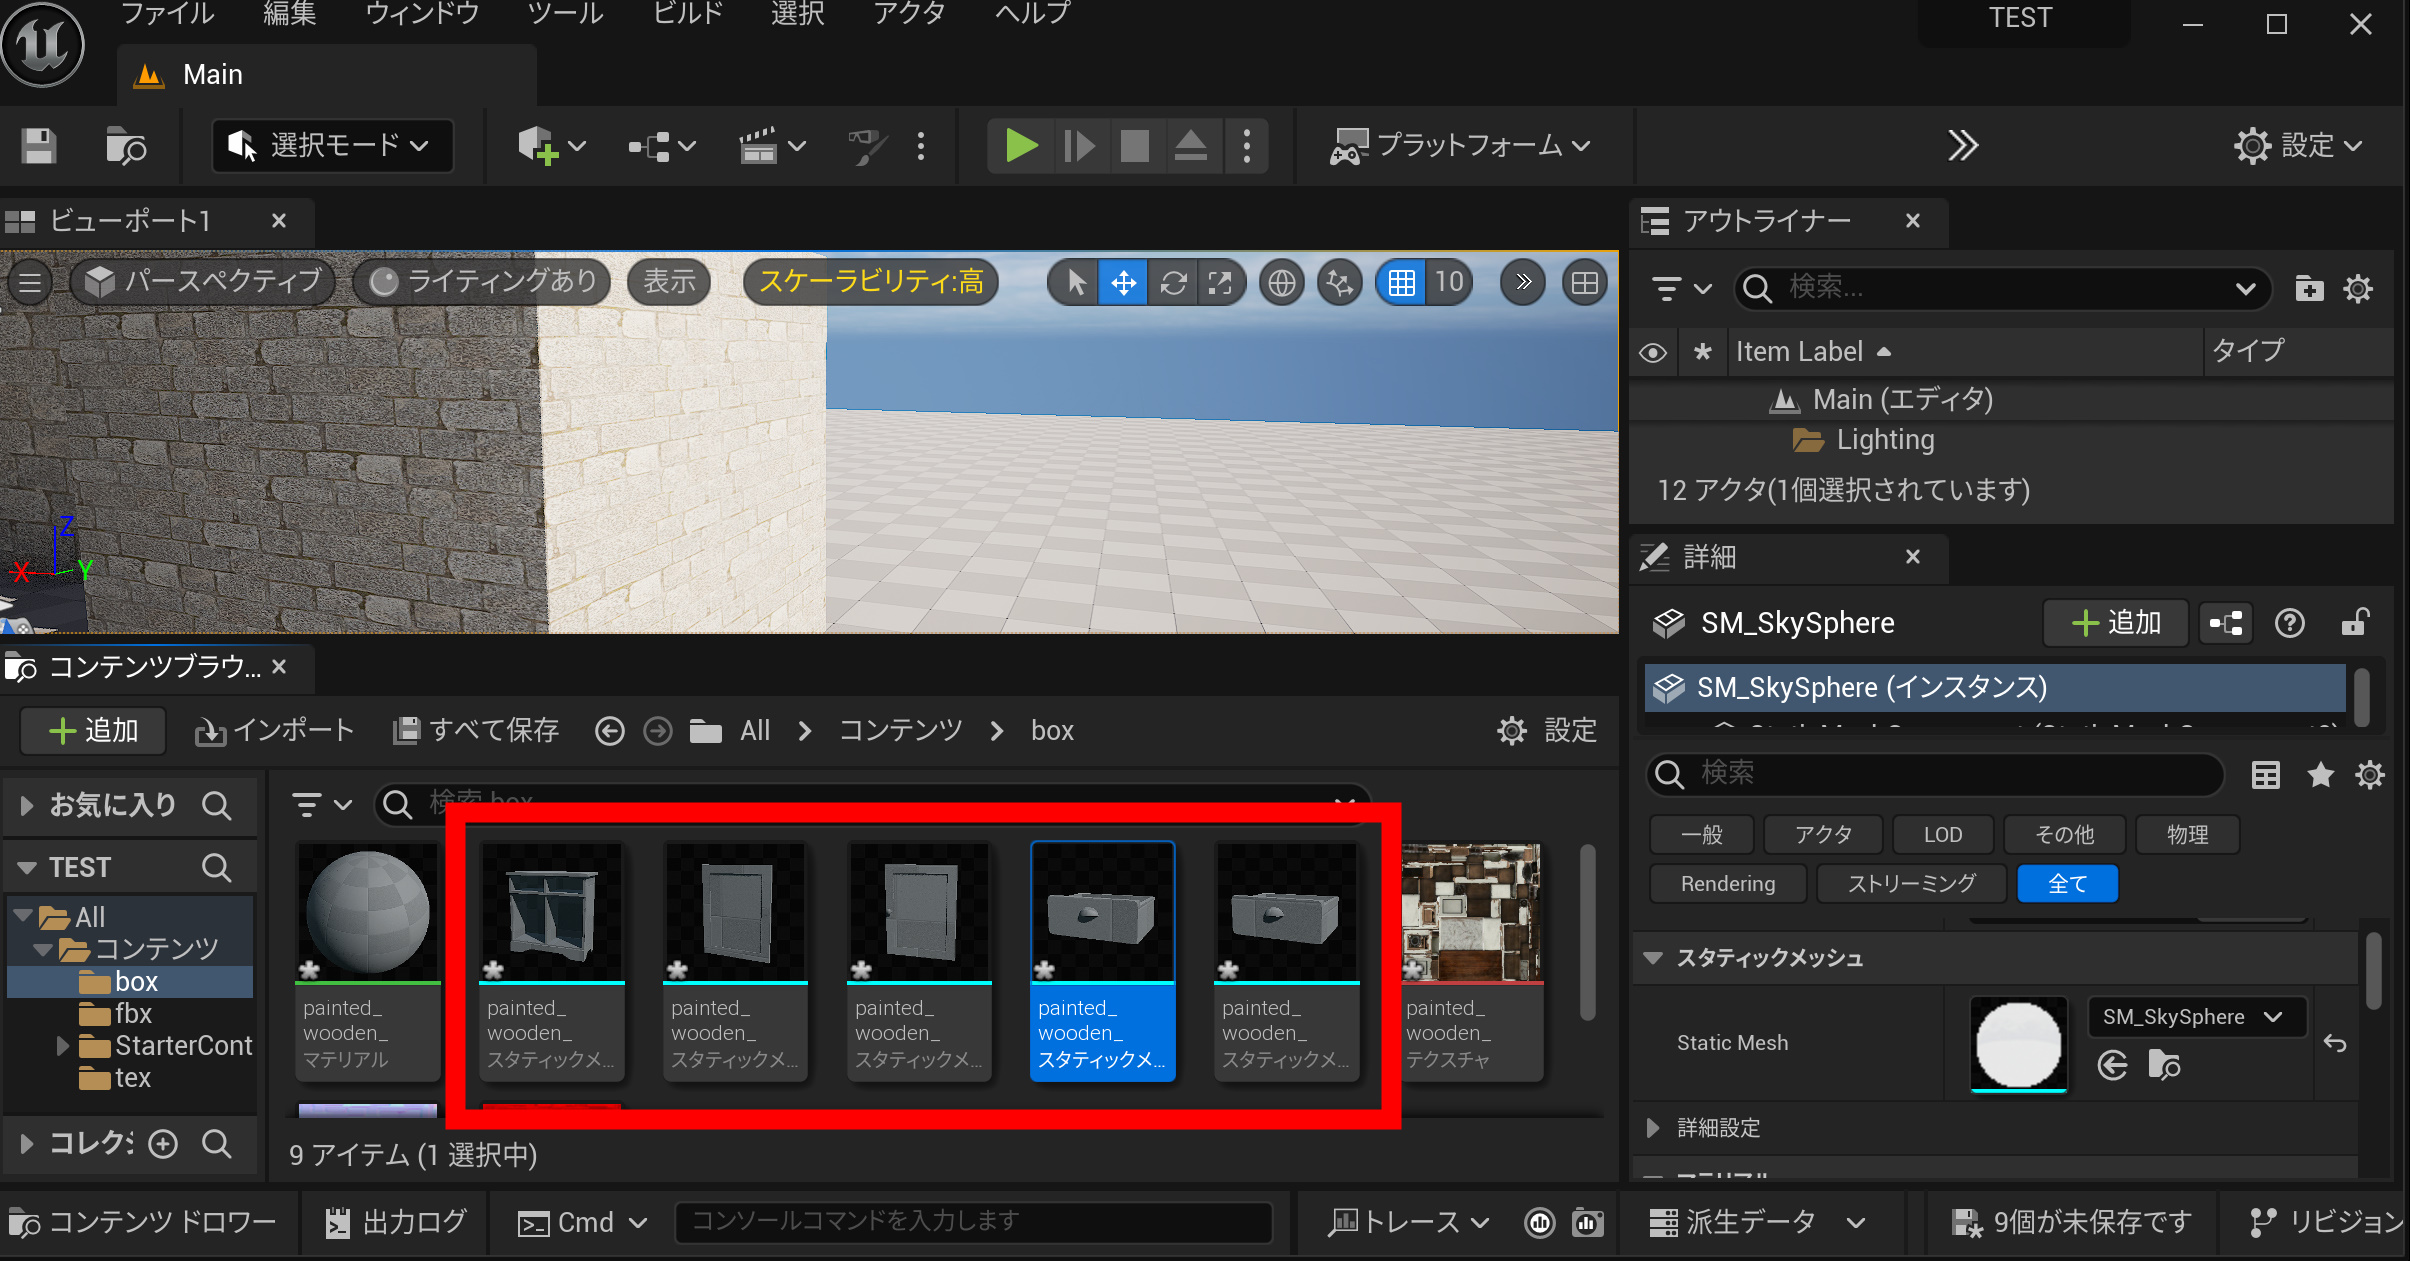This screenshot has height=1261, width=2410.
Task: Open the 選択モード dropdown
Action: click(333, 146)
